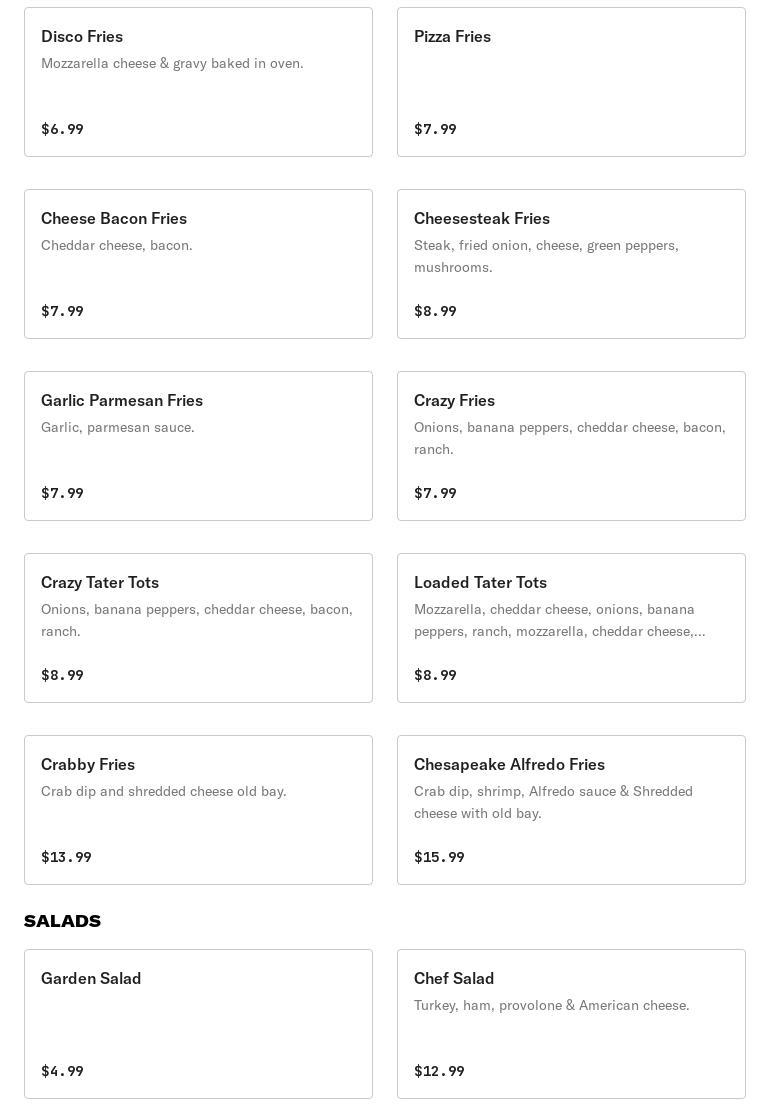Click the SALADS section heading

(62, 921)
